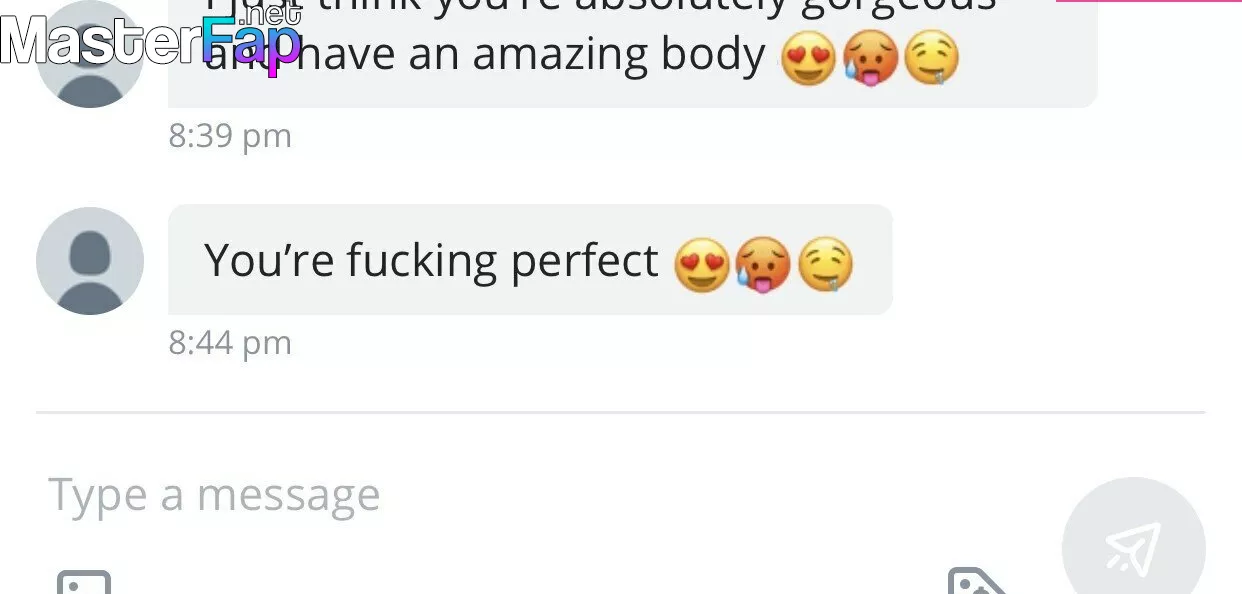
Task: Focus the Type a message field
Action: click(500, 495)
